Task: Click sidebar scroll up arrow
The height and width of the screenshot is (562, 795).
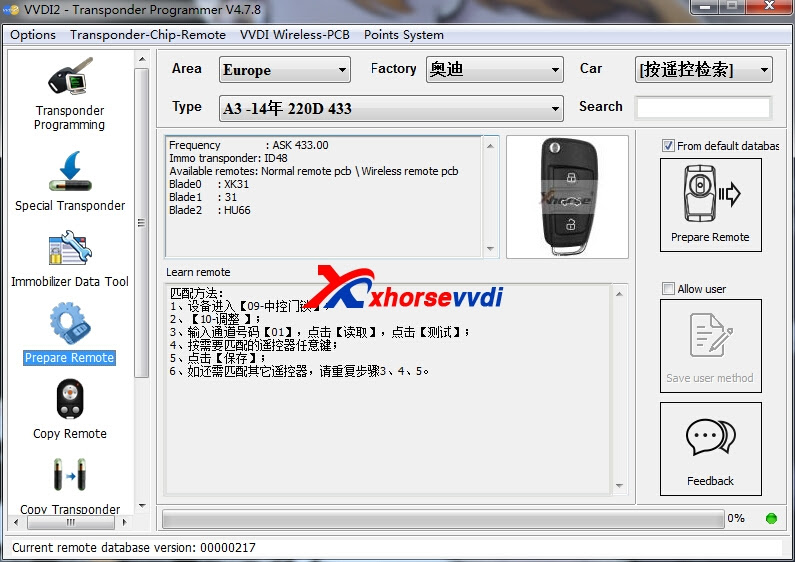Action: click(x=142, y=59)
